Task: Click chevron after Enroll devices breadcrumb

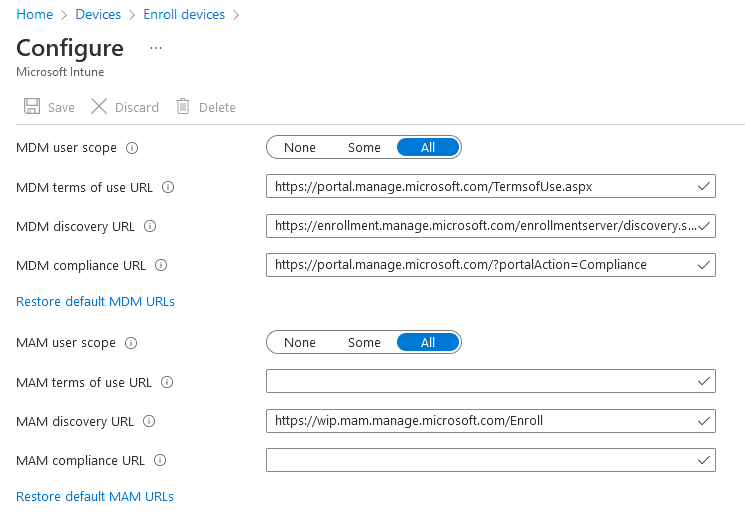Action: pos(236,15)
